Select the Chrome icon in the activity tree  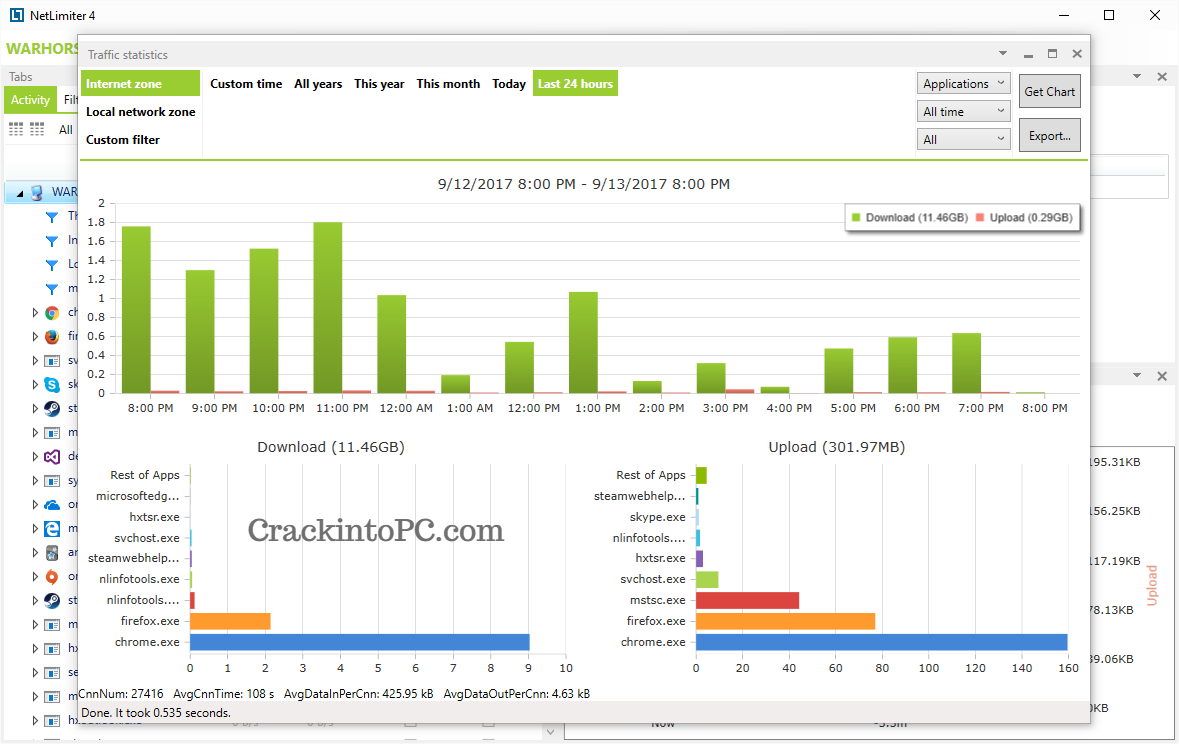click(52, 313)
